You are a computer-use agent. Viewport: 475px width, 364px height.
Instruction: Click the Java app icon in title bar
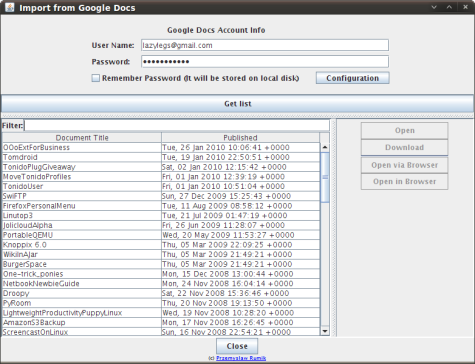point(9,7)
